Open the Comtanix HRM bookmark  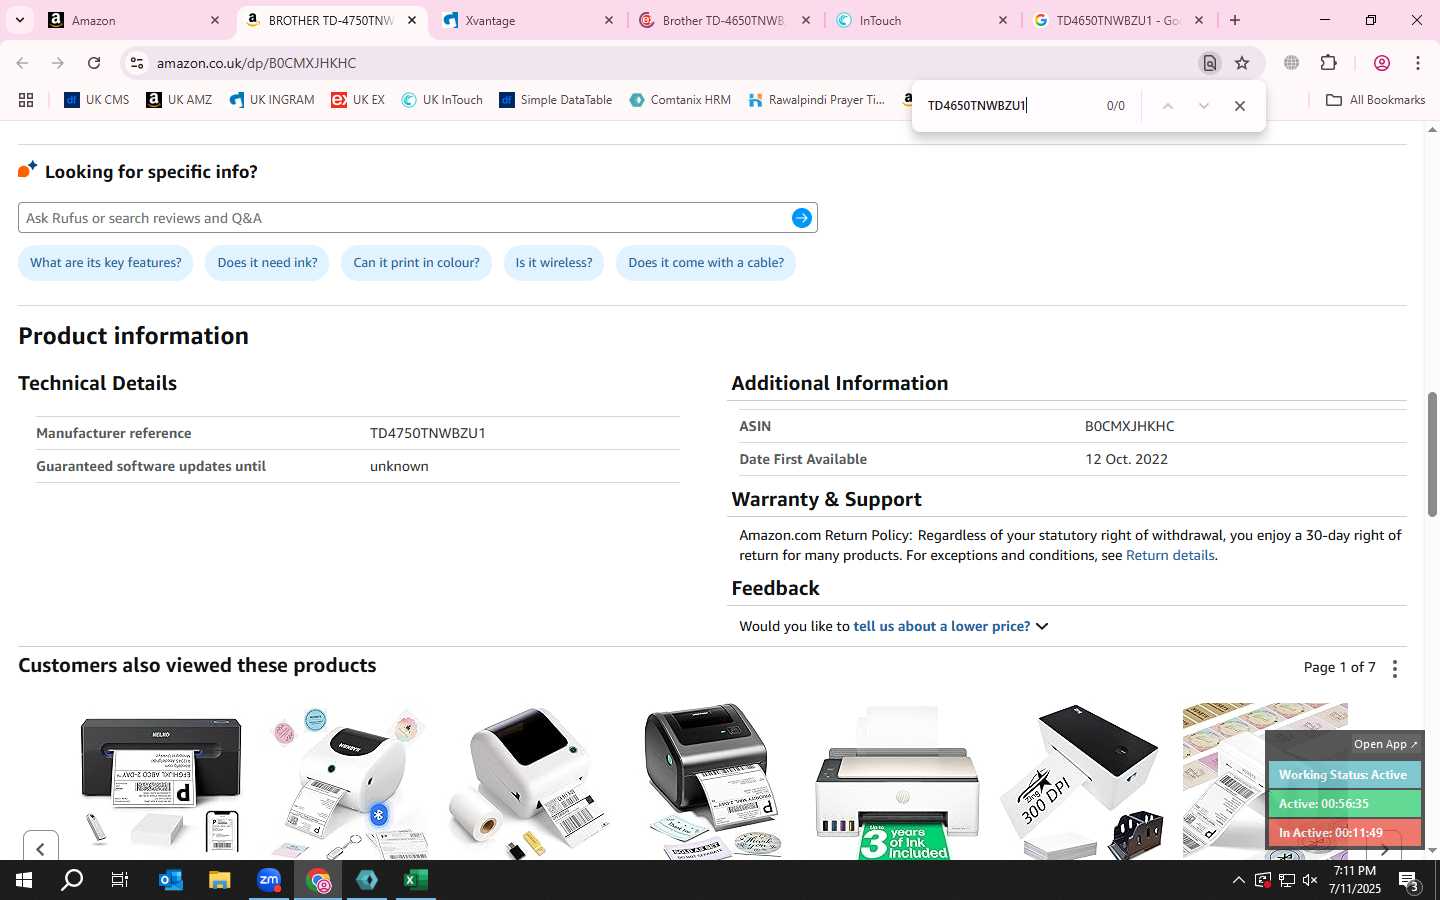(680, 100)
